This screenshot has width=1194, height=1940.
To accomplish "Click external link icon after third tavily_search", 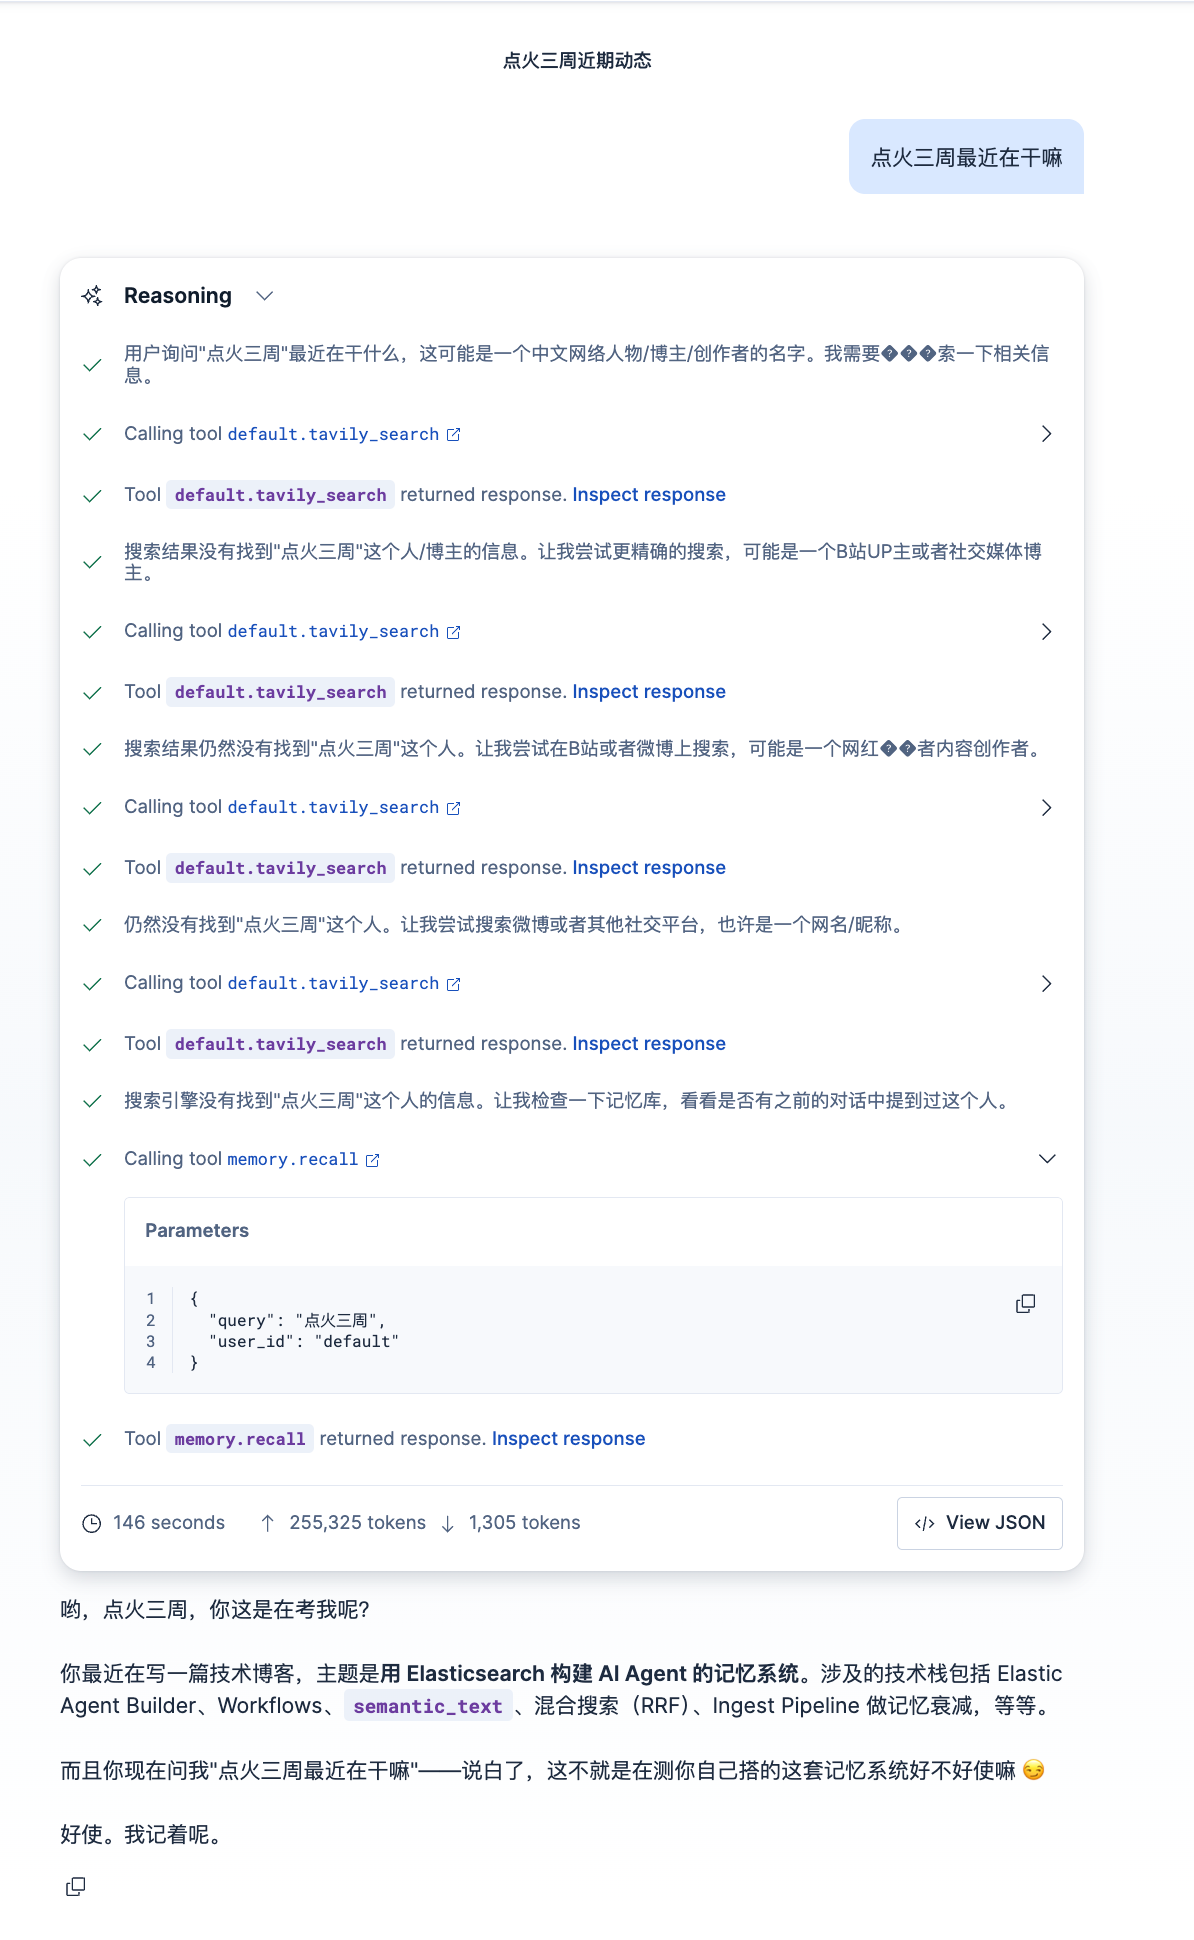I will [453, 808].
